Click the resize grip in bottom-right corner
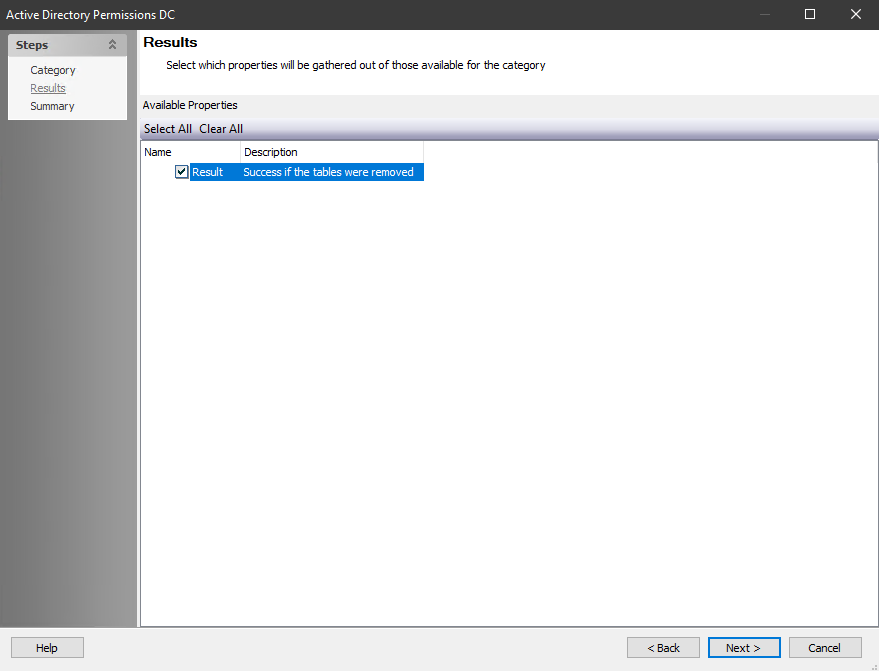Viewport: 879px width, 671px height. [x=875, y=666]
